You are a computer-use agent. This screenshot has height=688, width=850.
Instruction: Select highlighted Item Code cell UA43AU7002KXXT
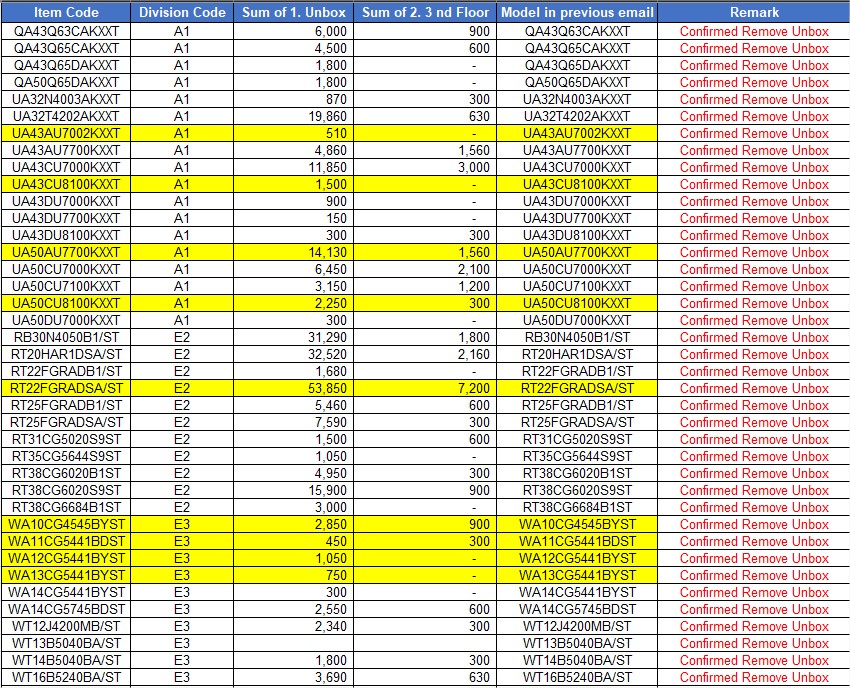[x=66, y=133]
